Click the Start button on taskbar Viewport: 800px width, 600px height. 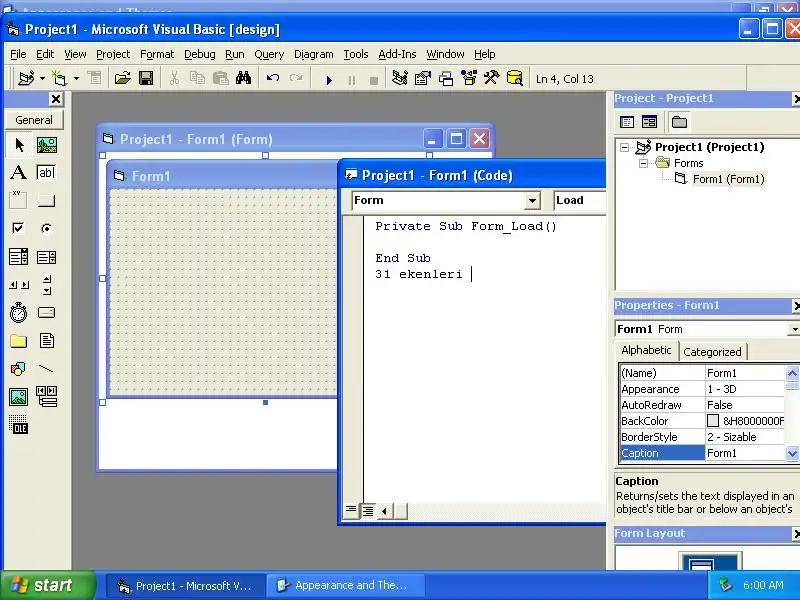(47, 585)
